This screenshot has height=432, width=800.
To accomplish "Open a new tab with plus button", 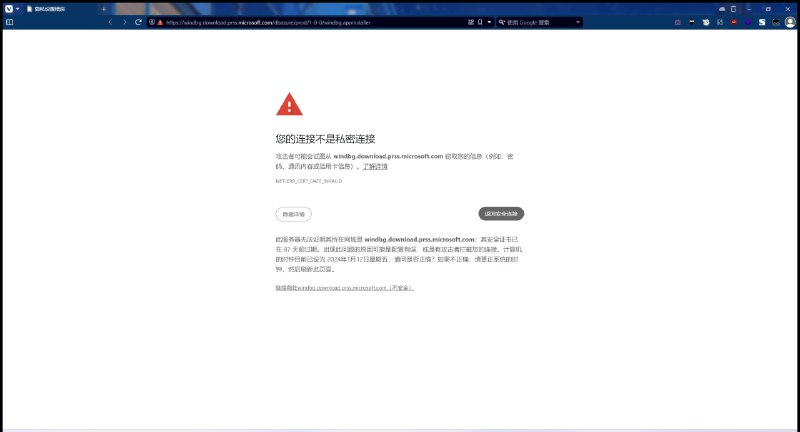I will click(104, 9).
